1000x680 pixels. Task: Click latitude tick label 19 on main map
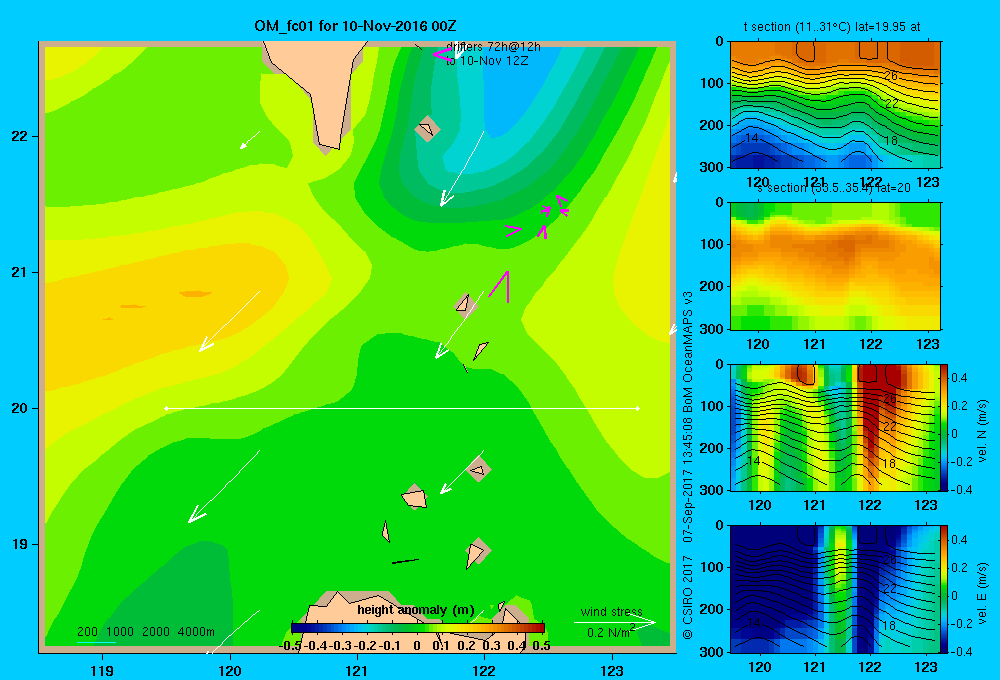(20, 544)
